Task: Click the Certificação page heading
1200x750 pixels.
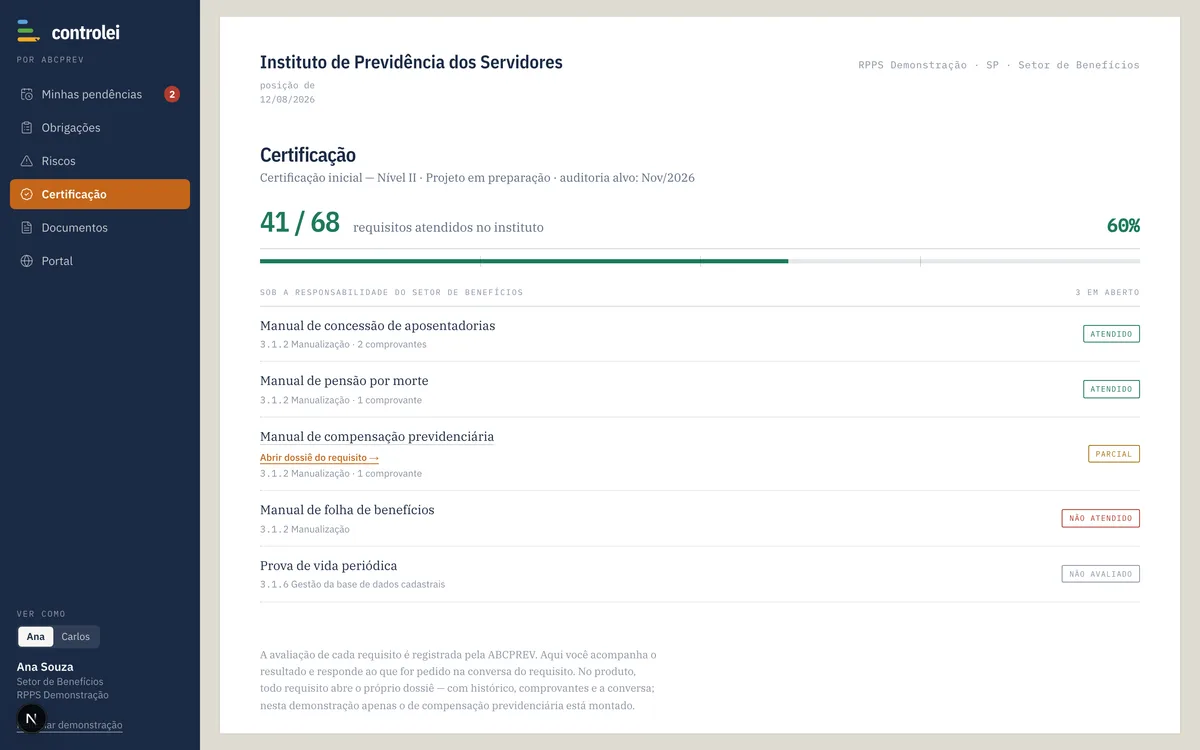Action: point(308,155)
